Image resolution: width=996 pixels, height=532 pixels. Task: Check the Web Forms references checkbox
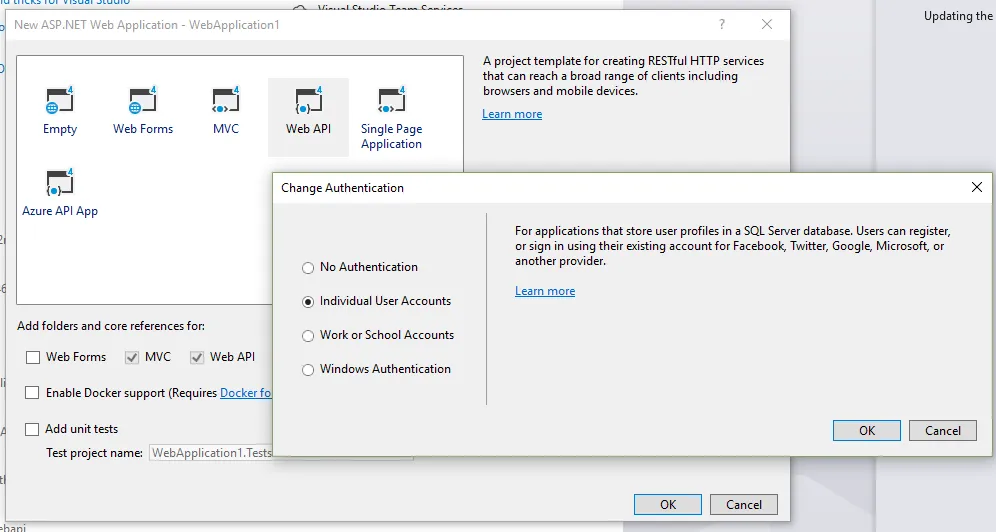point(32,357)
